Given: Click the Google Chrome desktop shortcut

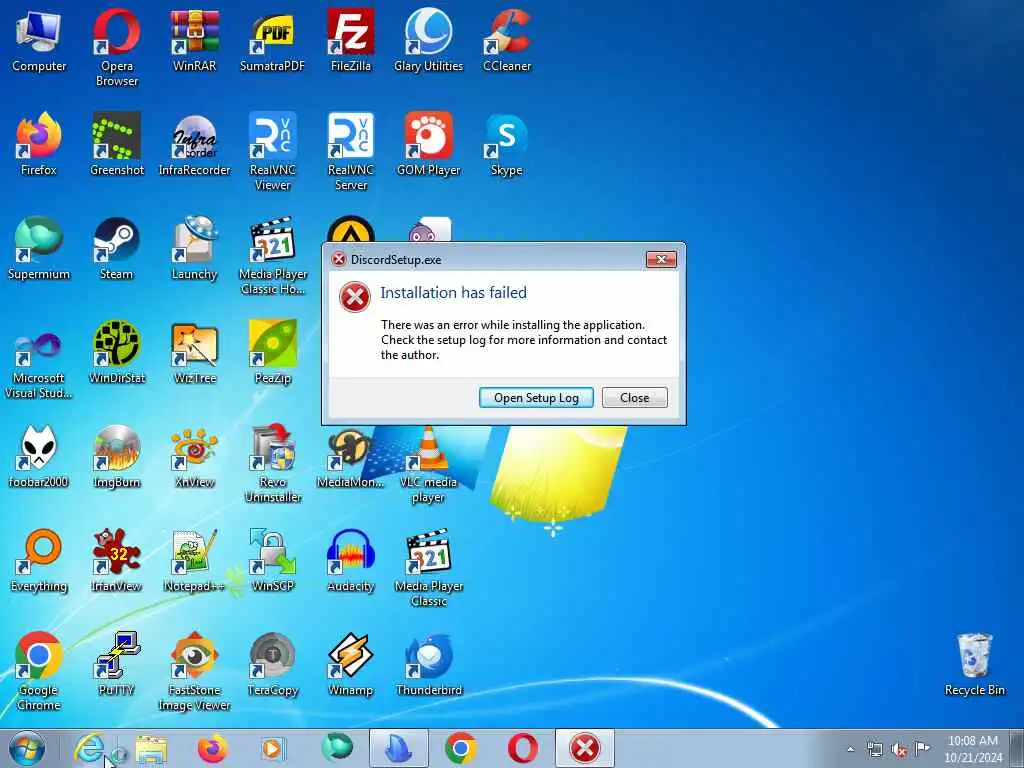Looking at the screenshot, I should coord(39,671).
